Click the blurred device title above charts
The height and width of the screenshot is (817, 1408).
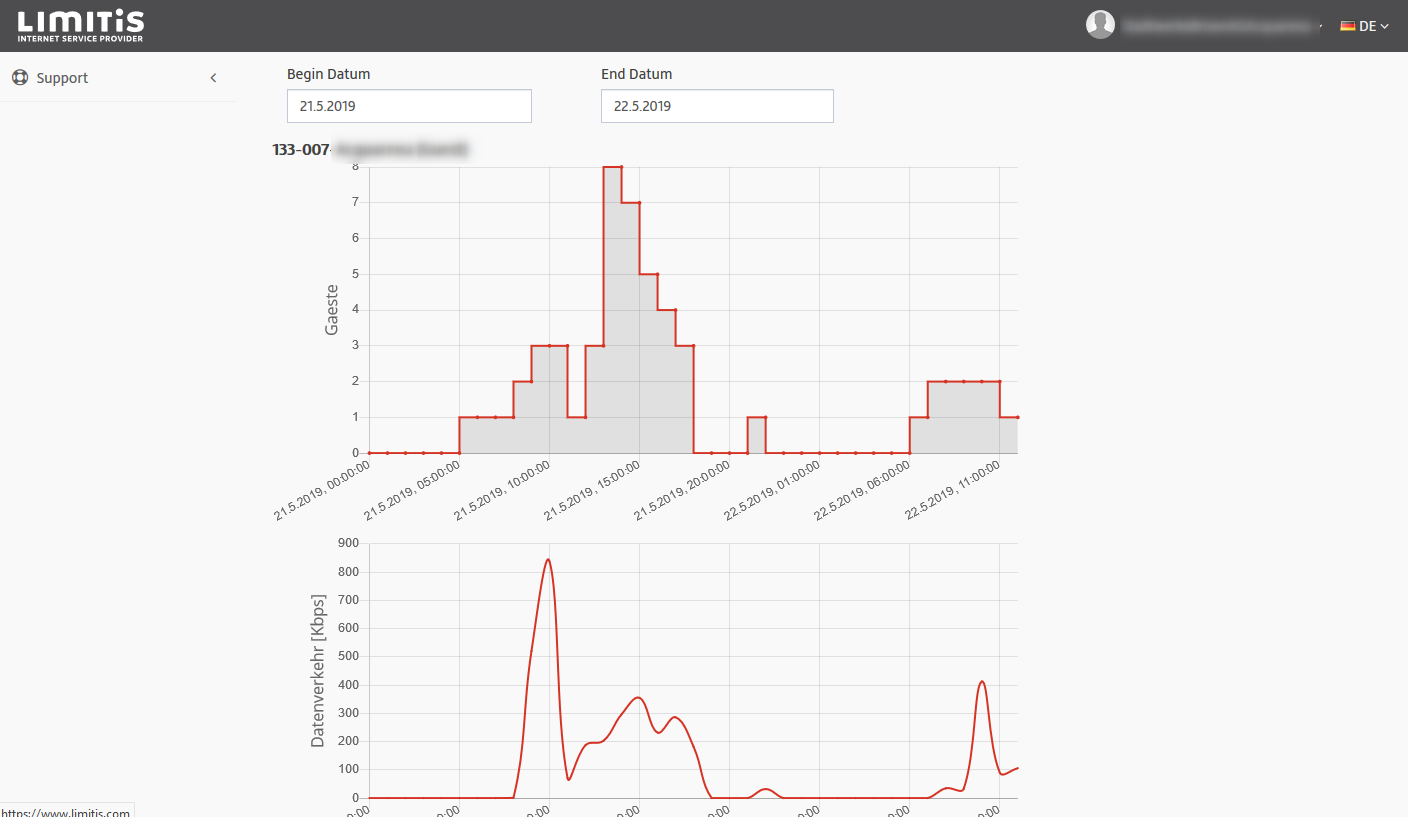[400, 150]
